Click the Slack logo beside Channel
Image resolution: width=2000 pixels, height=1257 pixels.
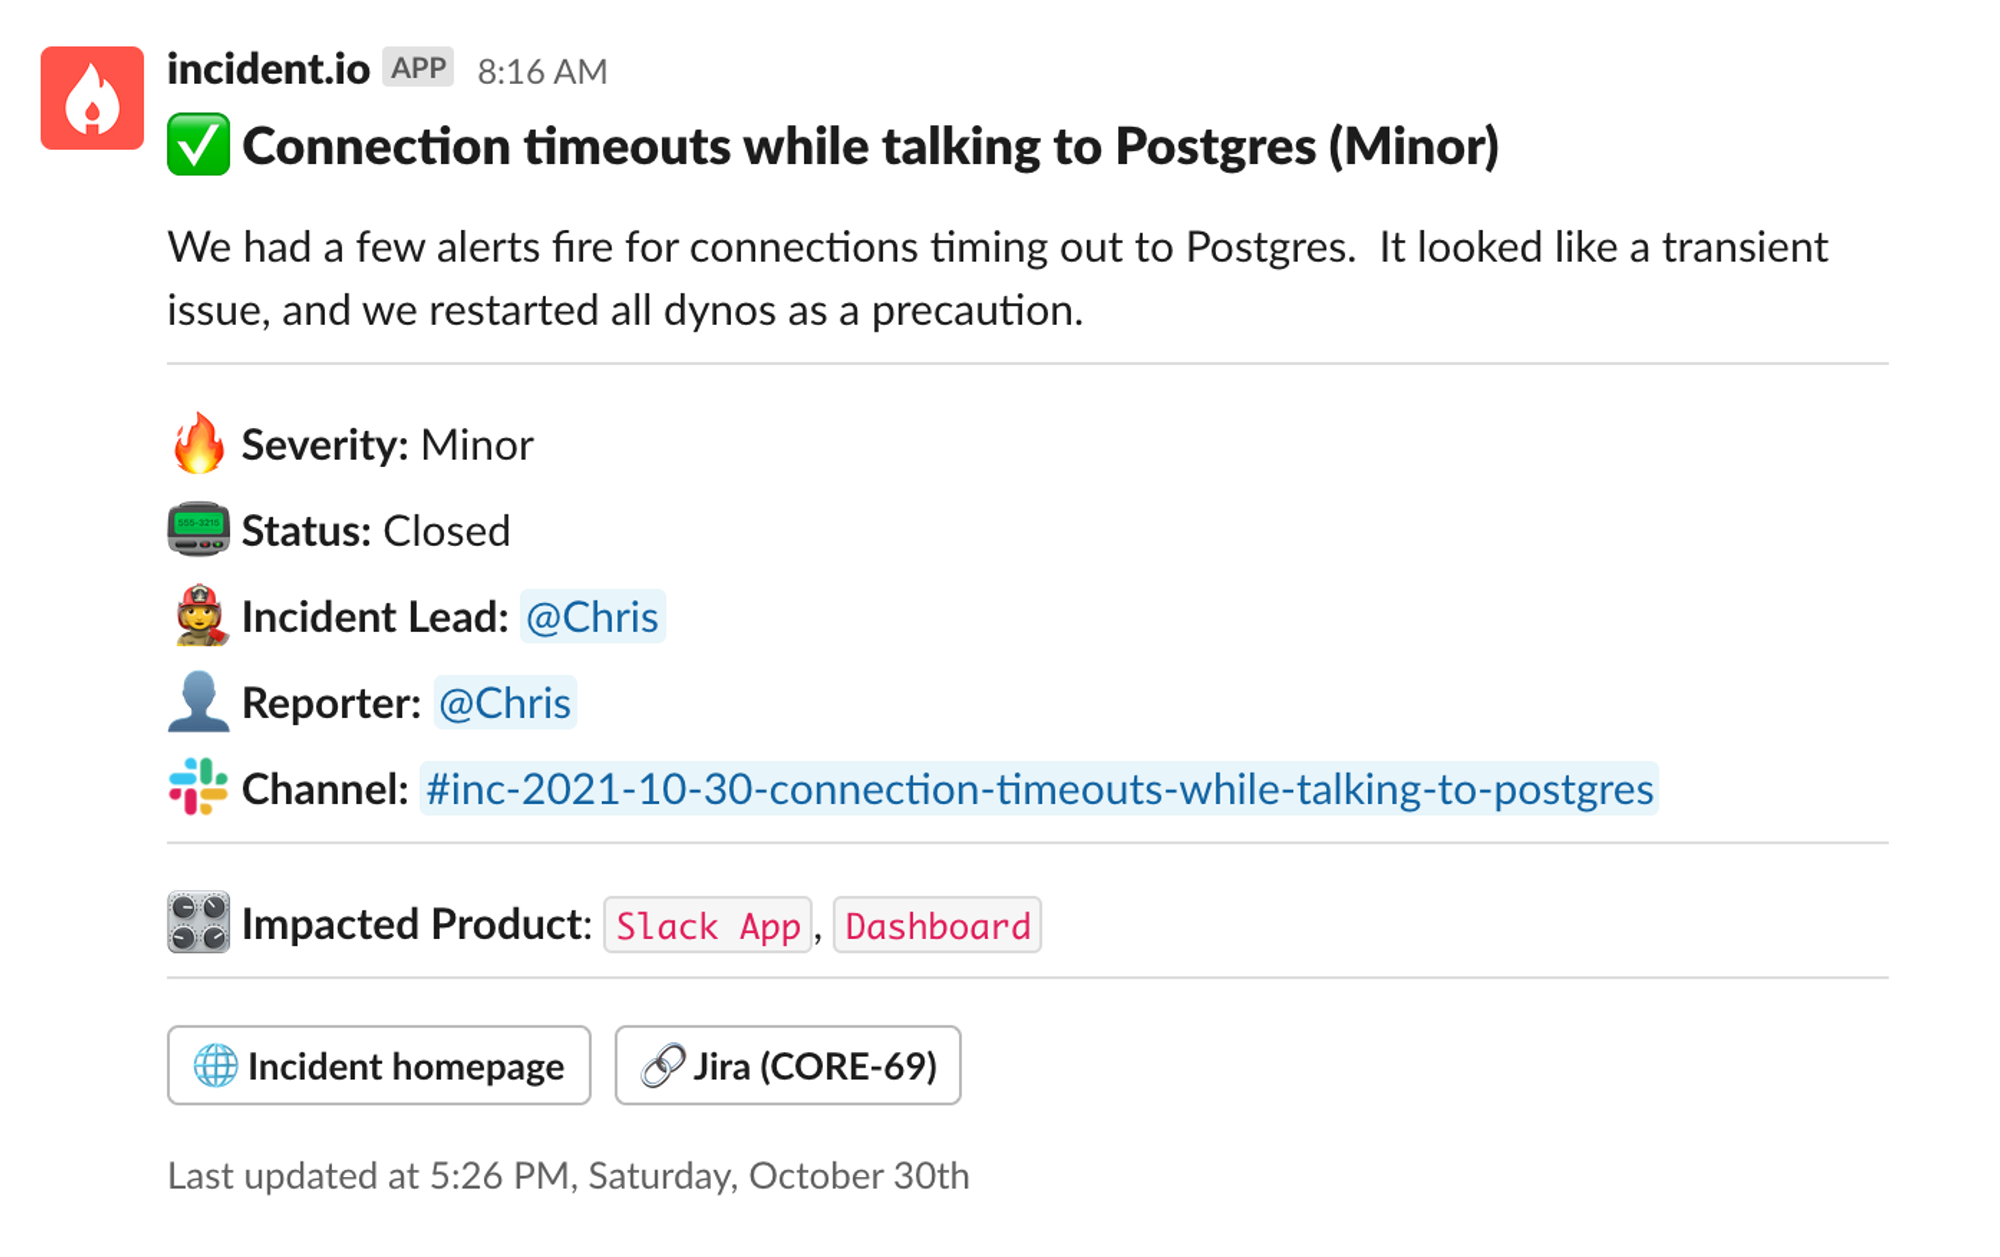198,787
